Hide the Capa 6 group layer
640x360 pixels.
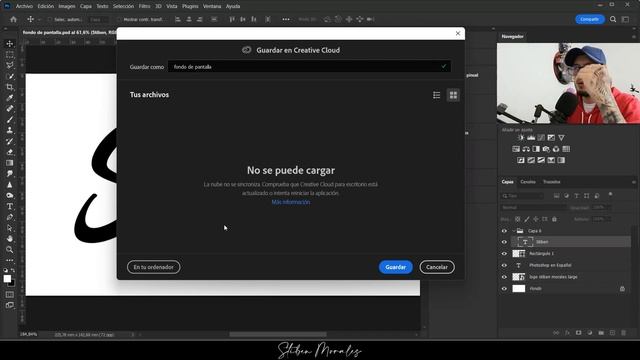point(504,231)
